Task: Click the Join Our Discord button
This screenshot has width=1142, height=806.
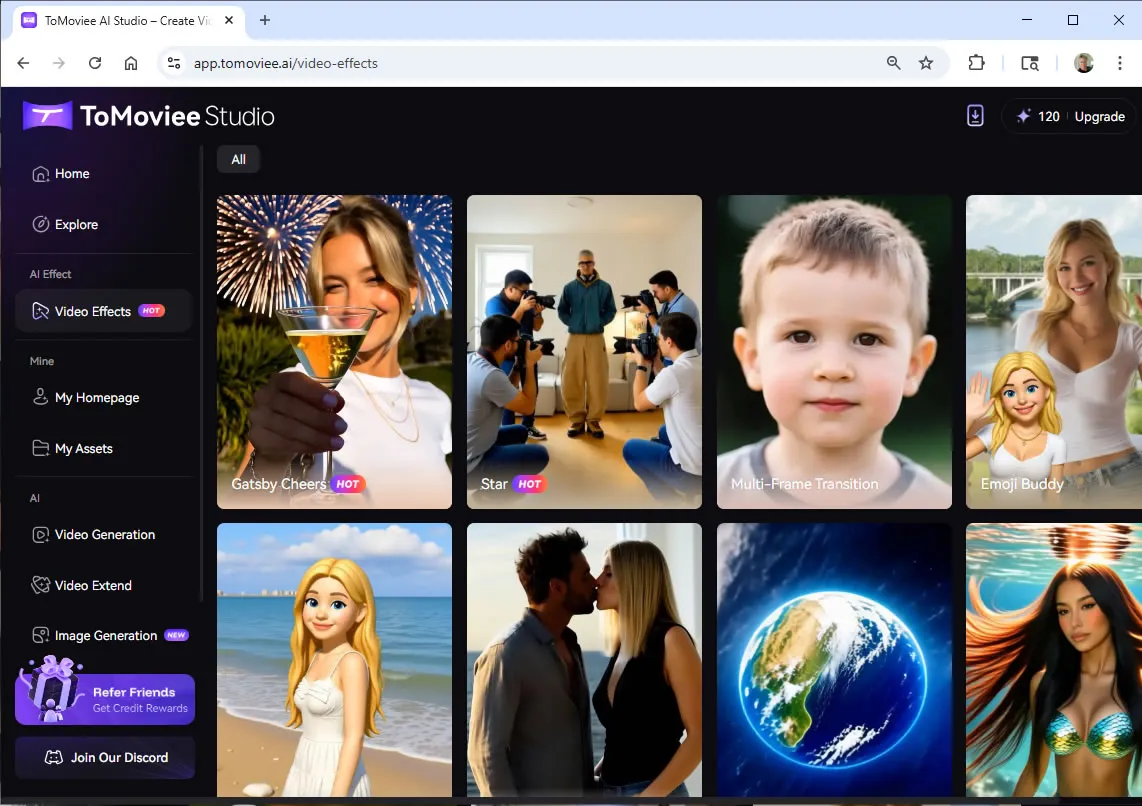Action: pyautogui.click(x=105, y=758)
